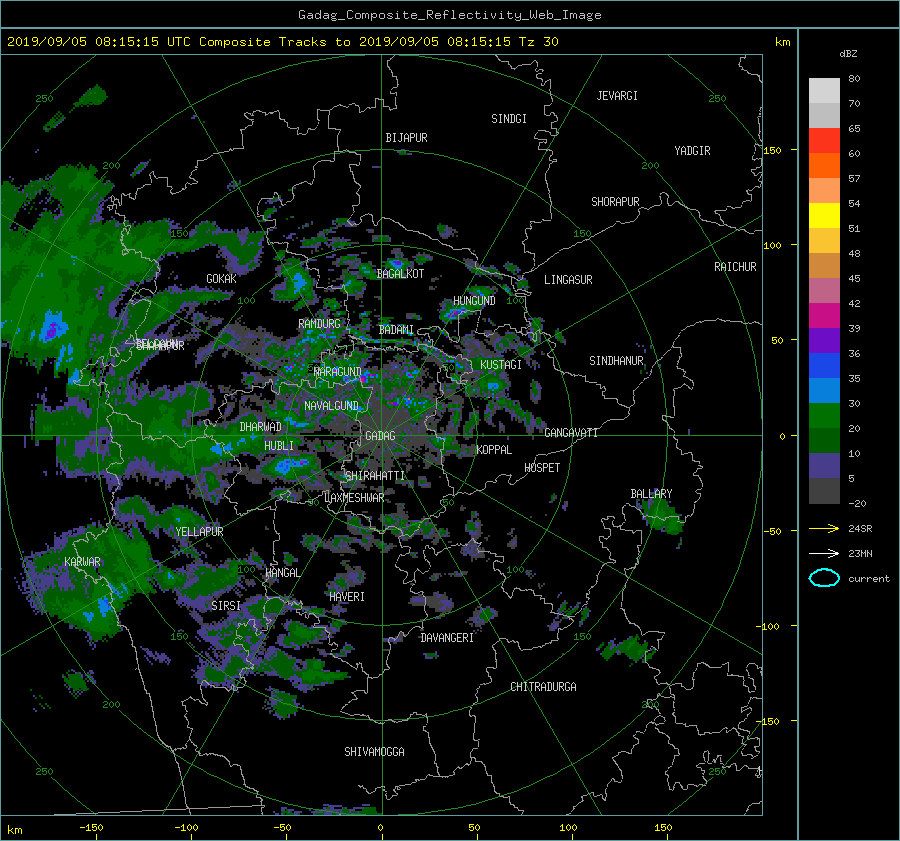The height and width of the screenshot is (841, 900).
Task: Click the SIRSI city label
Action: pyautogui.click(x=226, y=606)
